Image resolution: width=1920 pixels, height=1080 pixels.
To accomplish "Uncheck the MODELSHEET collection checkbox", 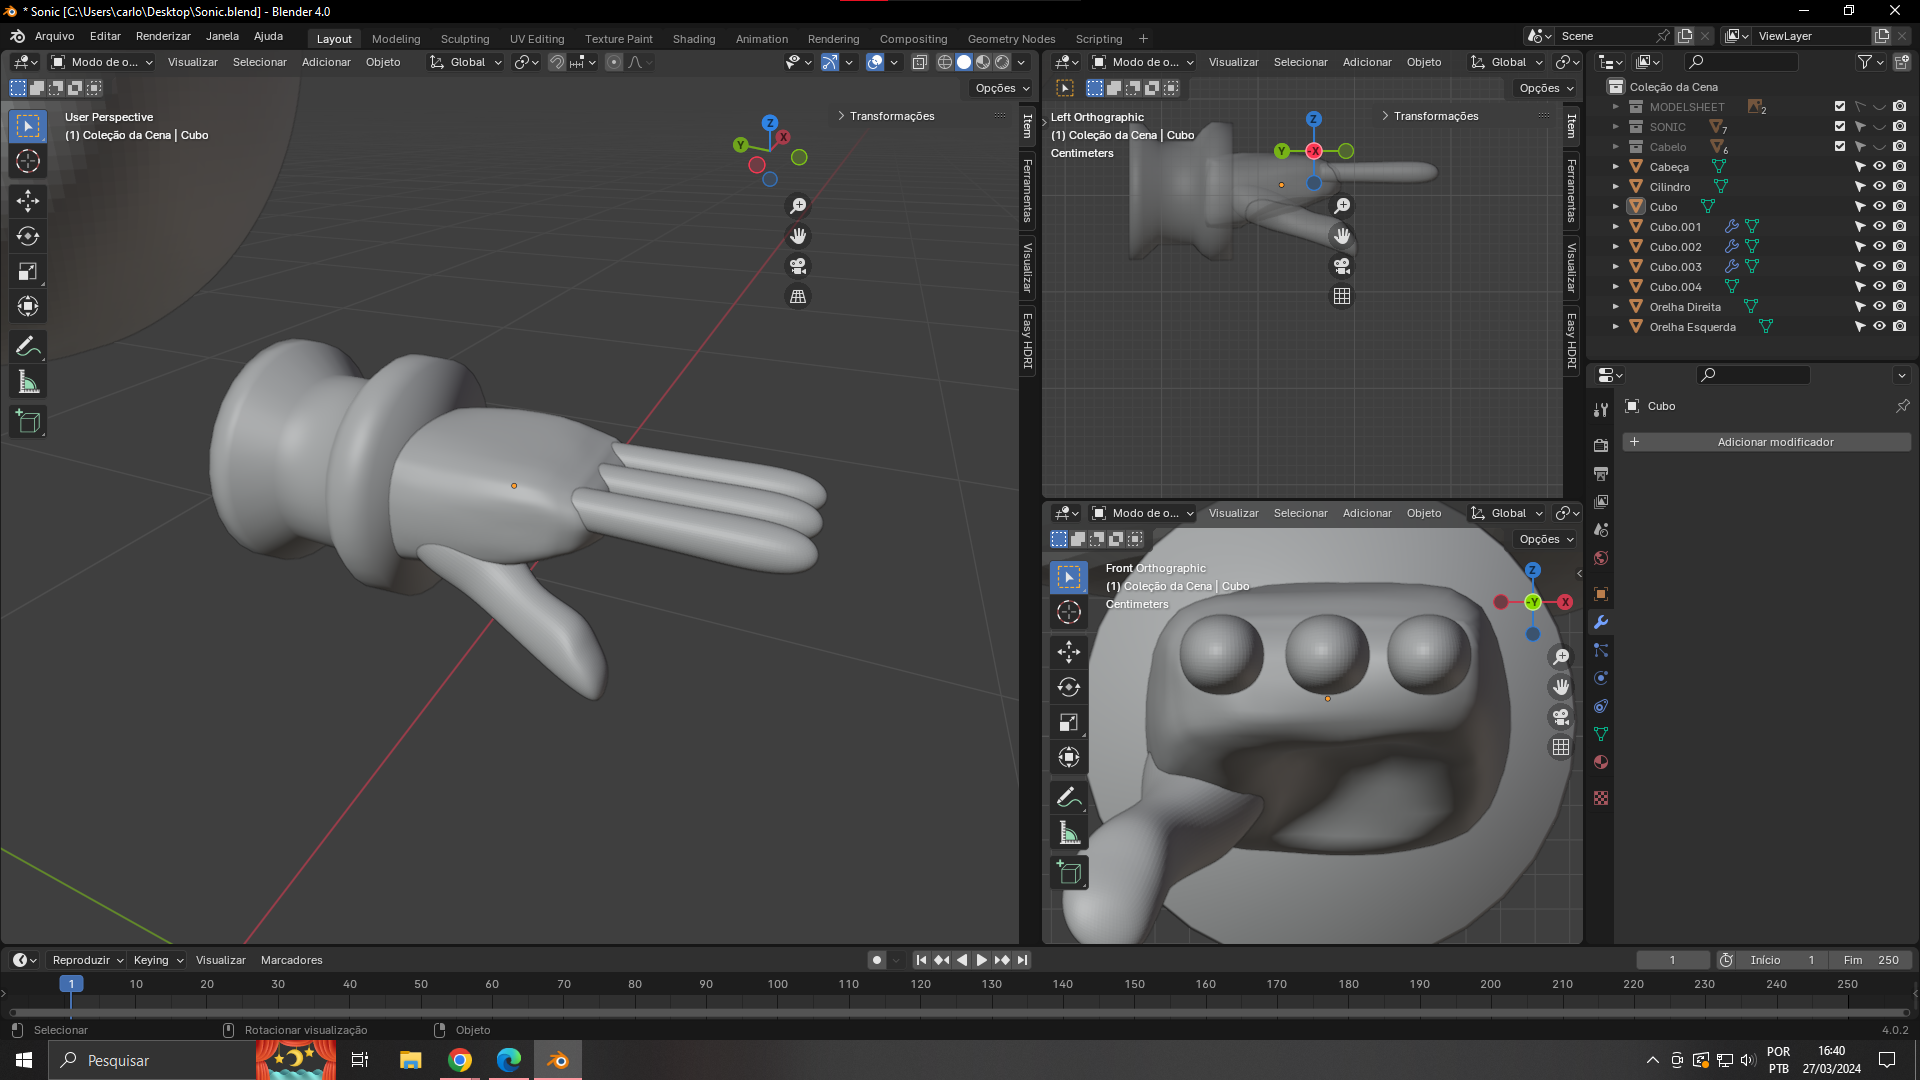I will [x=1840, y=107].
